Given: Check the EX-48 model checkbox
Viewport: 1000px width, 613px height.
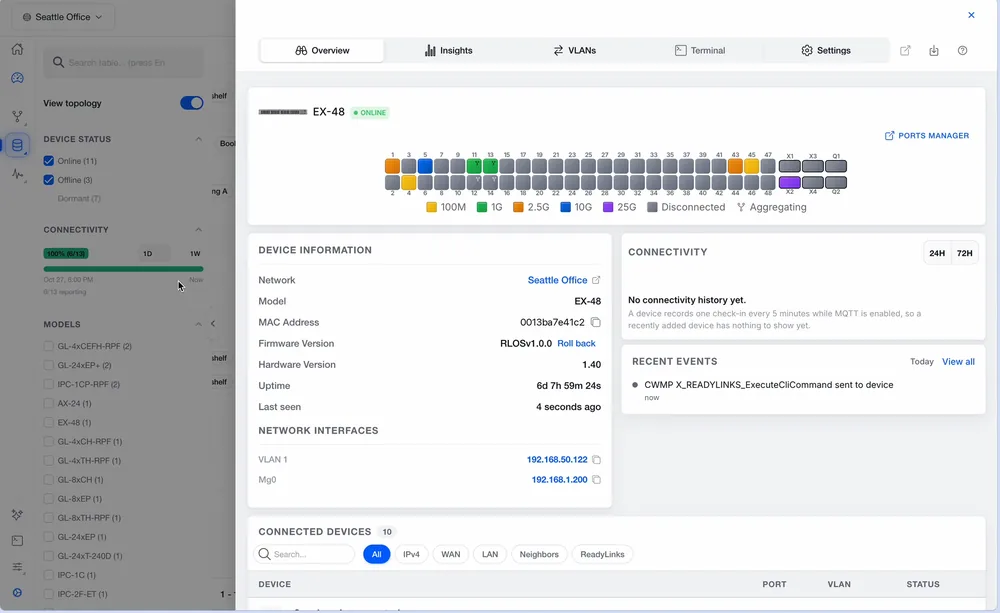Looking at the screenshot, I should (x=48, y=422).
